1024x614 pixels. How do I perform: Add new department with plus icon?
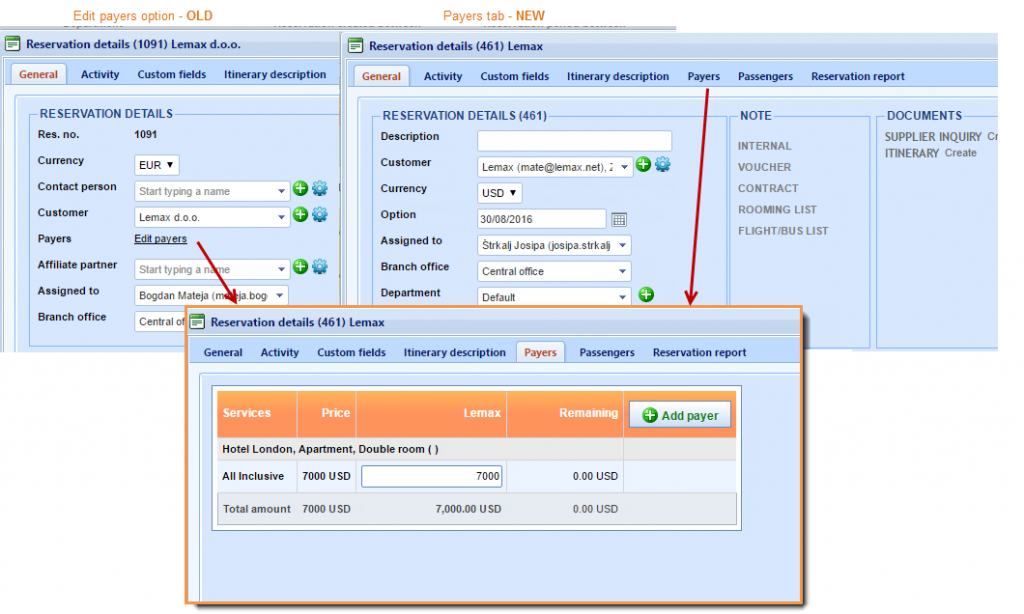click(646, 295)
